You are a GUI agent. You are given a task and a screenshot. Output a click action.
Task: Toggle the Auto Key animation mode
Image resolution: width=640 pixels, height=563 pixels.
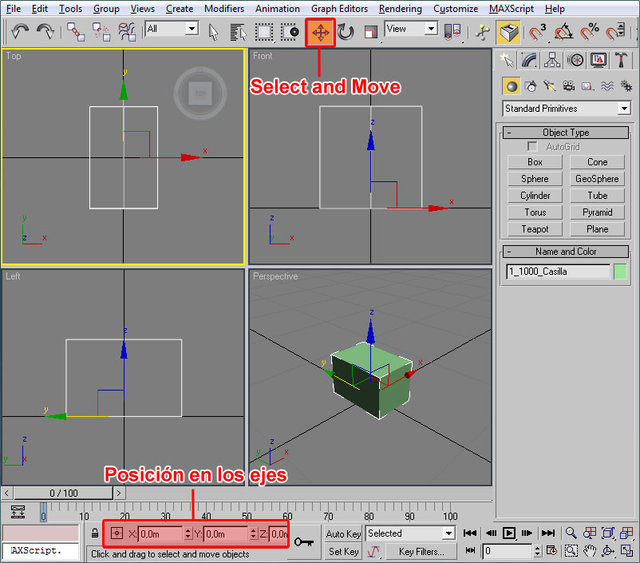point(343,534)
